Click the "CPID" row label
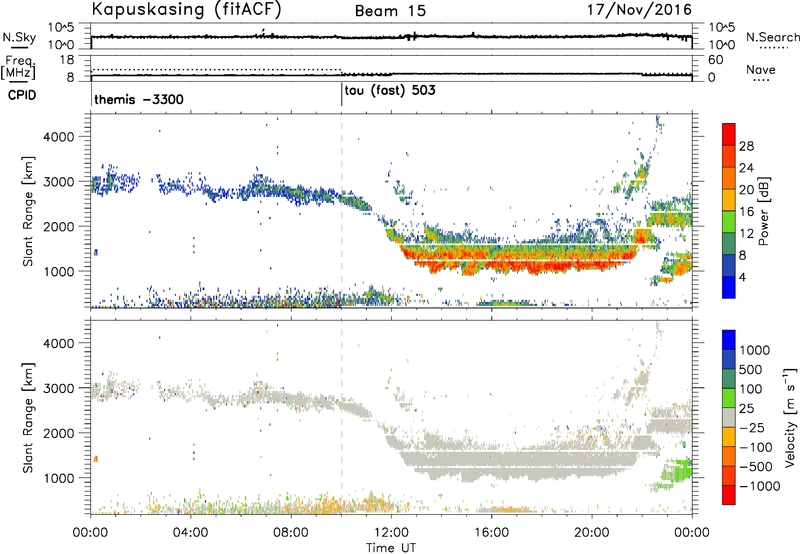 (x=22, y=95)
